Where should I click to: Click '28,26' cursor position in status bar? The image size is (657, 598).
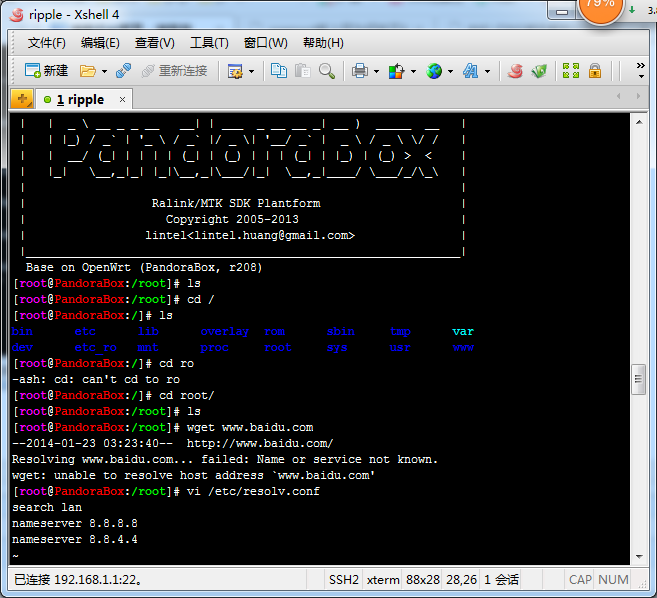coord(461,580)
